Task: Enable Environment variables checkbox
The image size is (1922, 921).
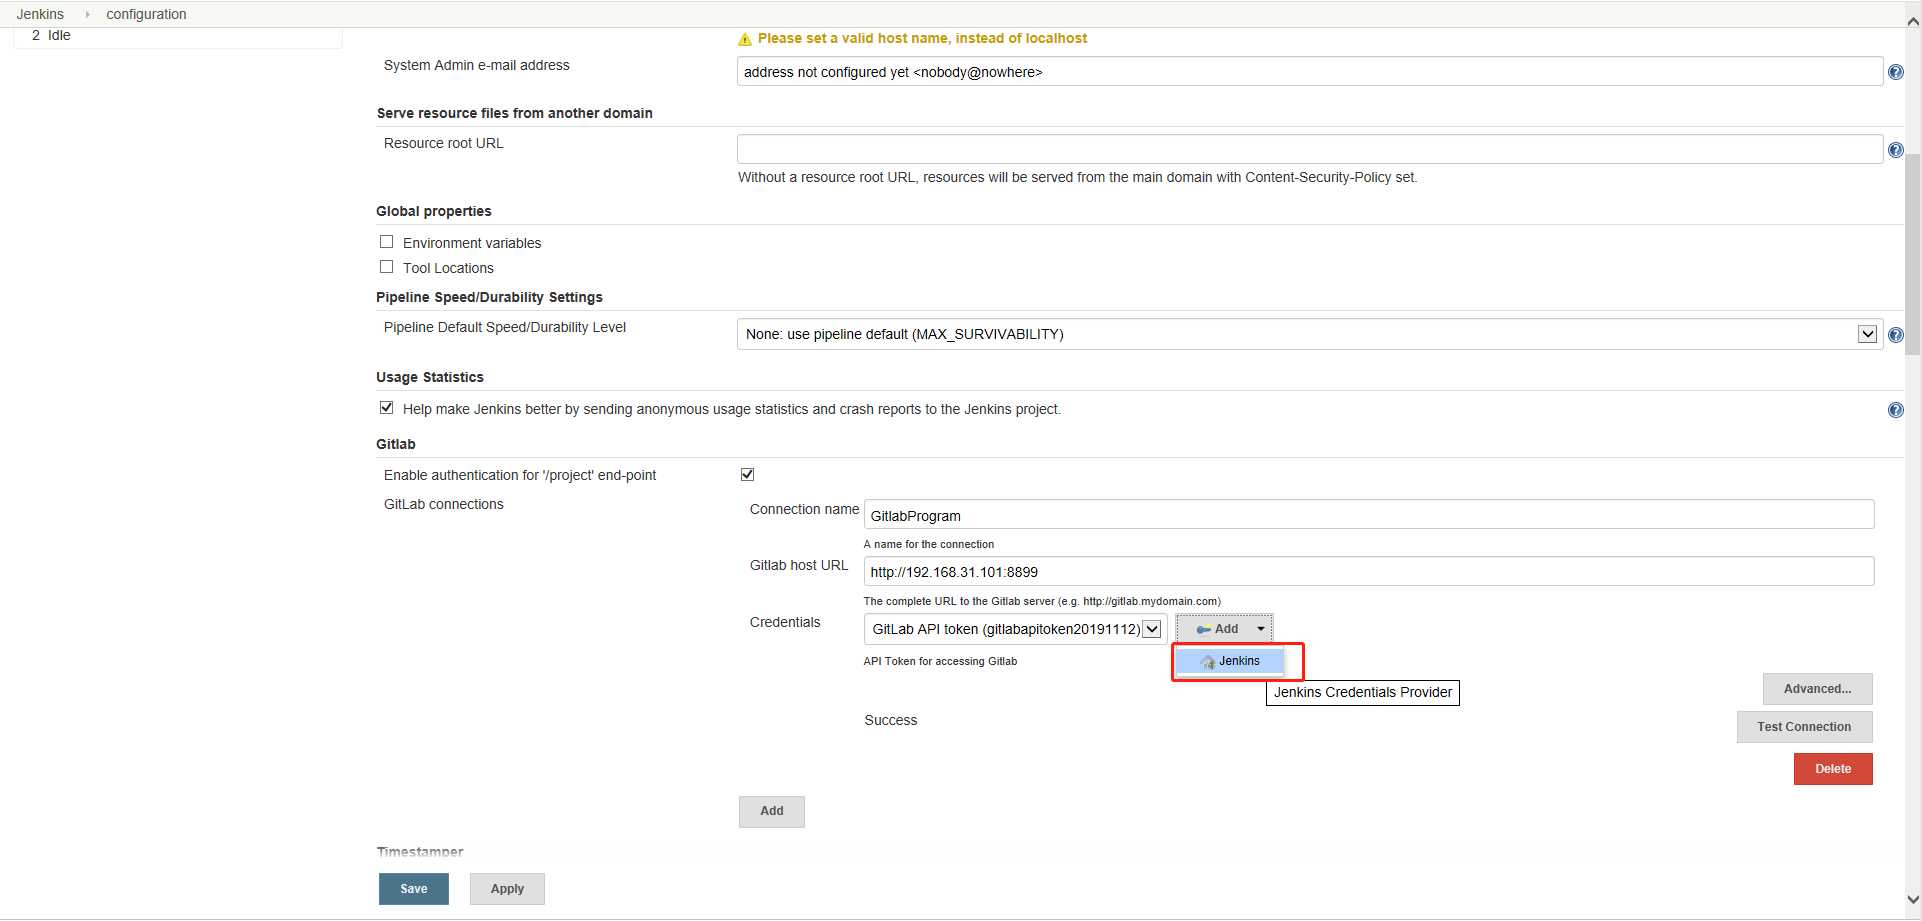Action: (386, 242)
